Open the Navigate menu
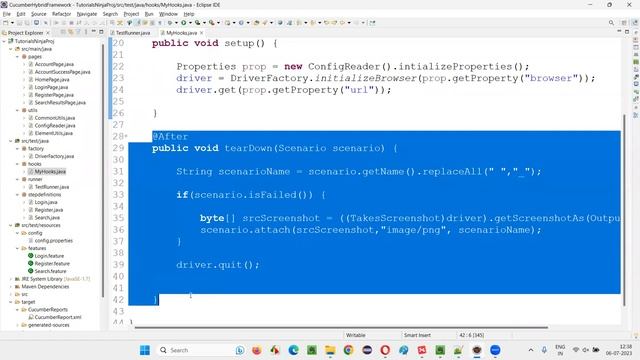Viewport: 640px width, 360px height. pyautogui.click(x=87, y=14)
